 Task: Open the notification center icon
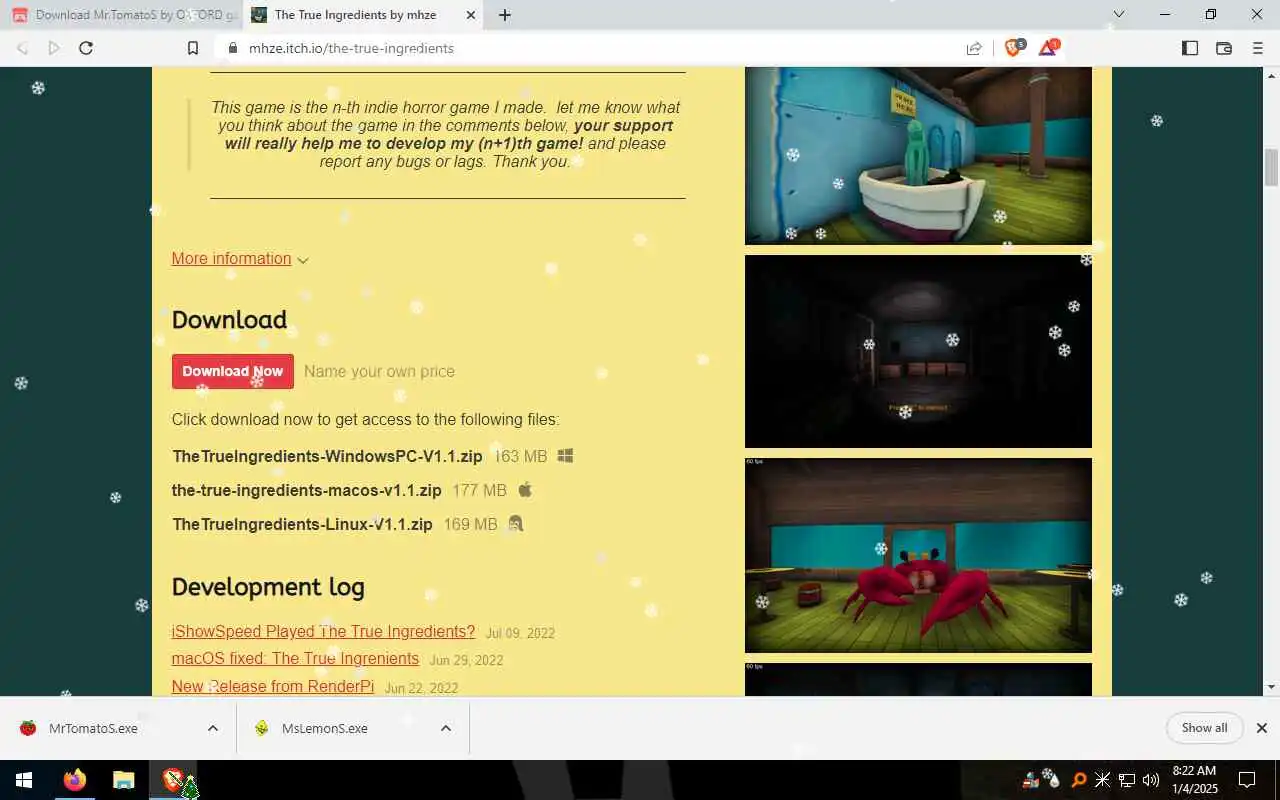click(x=1247, y=780)
